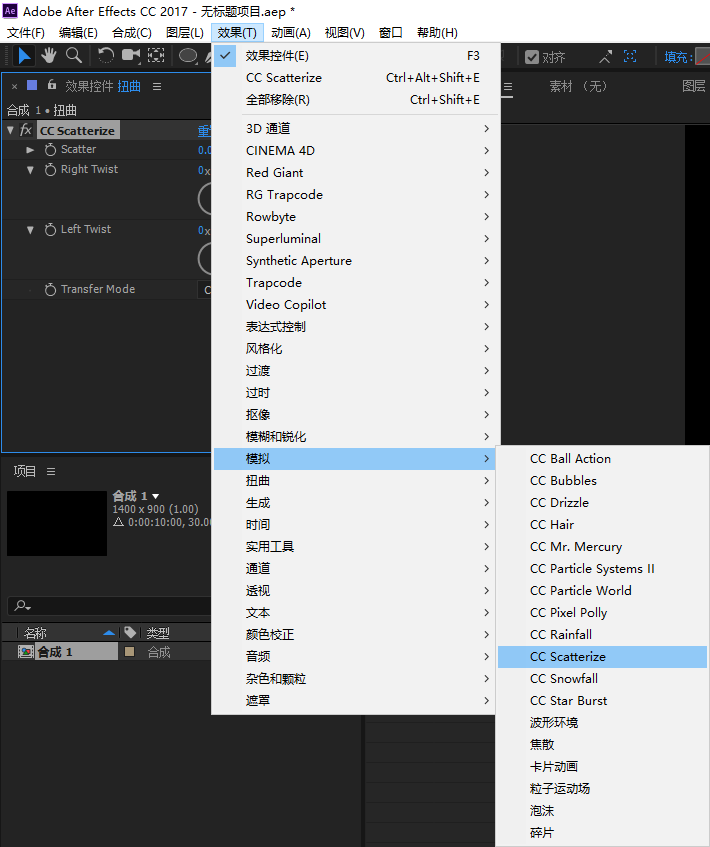This screenshot has width=710, height=847.
Task: Click the search magnifier in project panel
Action: pyautogui.click(x=22, y=606)
